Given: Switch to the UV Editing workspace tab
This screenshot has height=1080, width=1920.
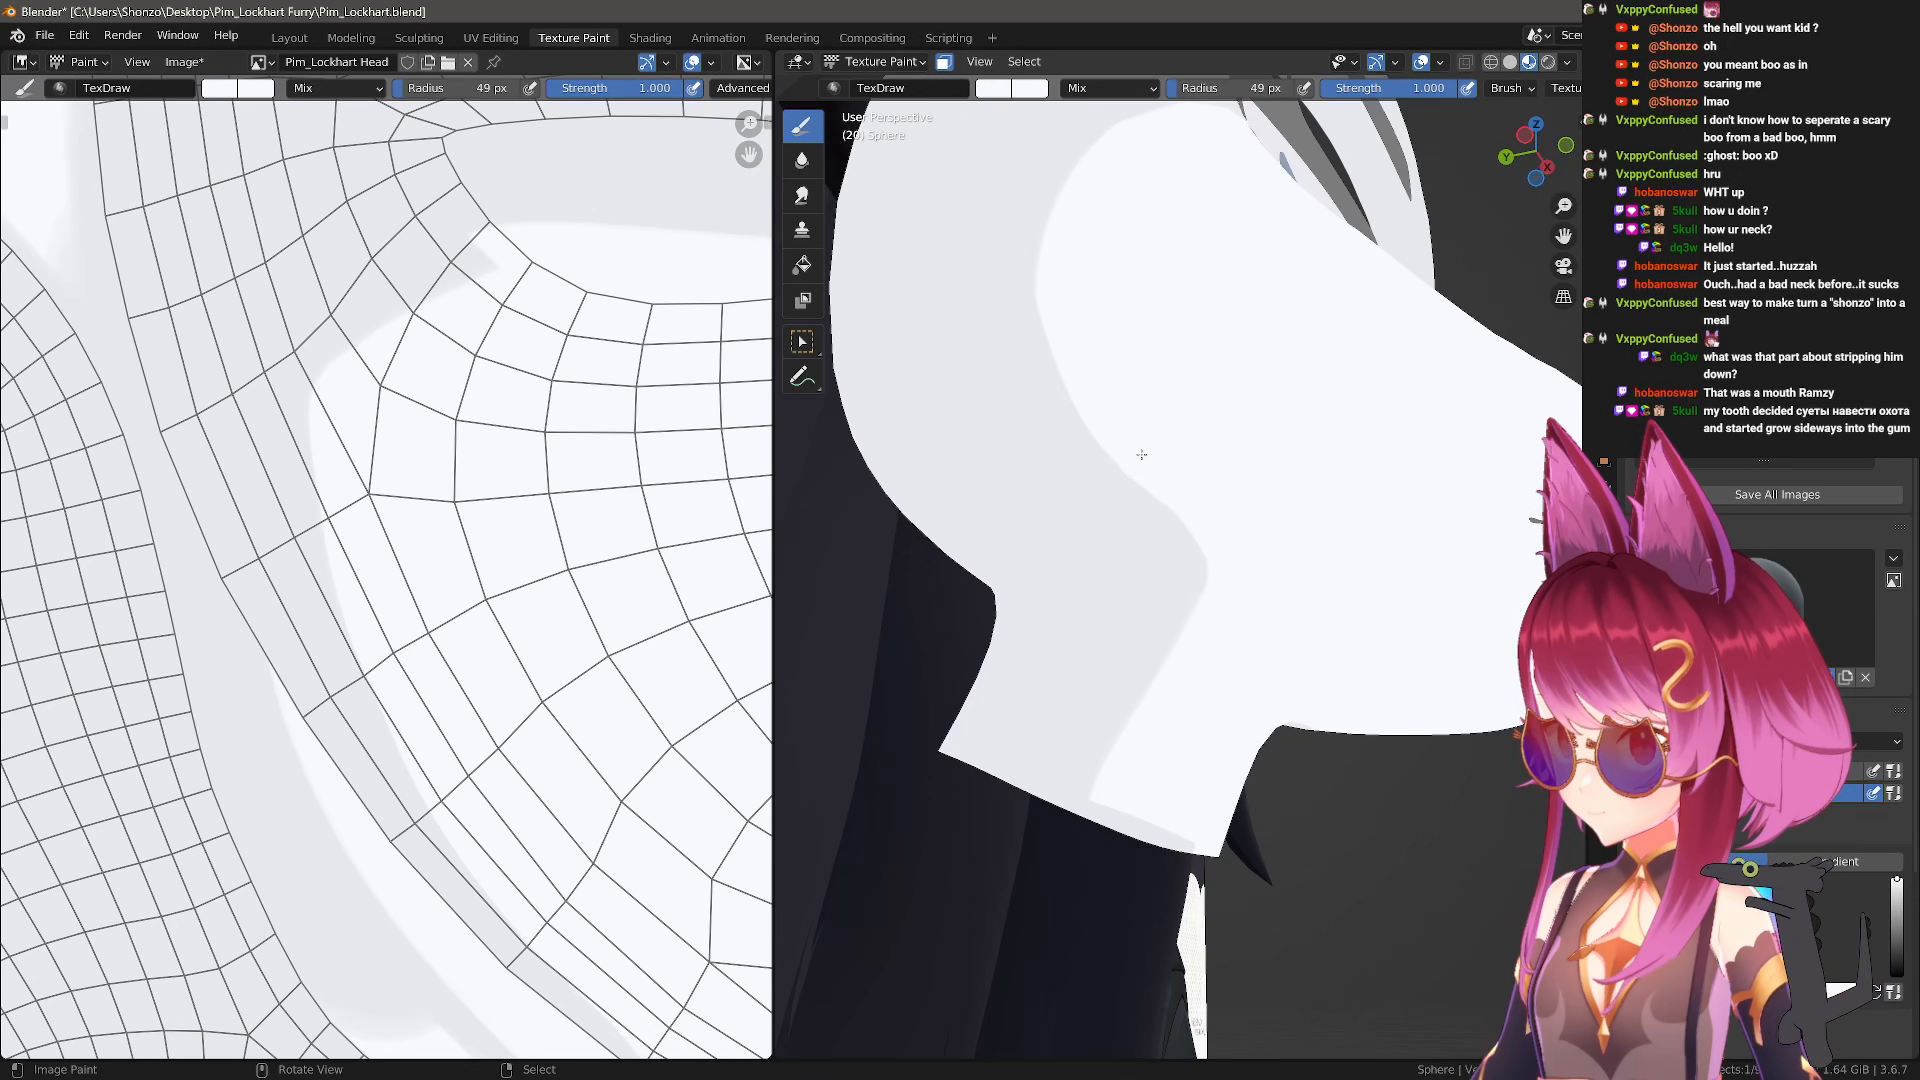Looking at the screenshot, I should 491,38.
